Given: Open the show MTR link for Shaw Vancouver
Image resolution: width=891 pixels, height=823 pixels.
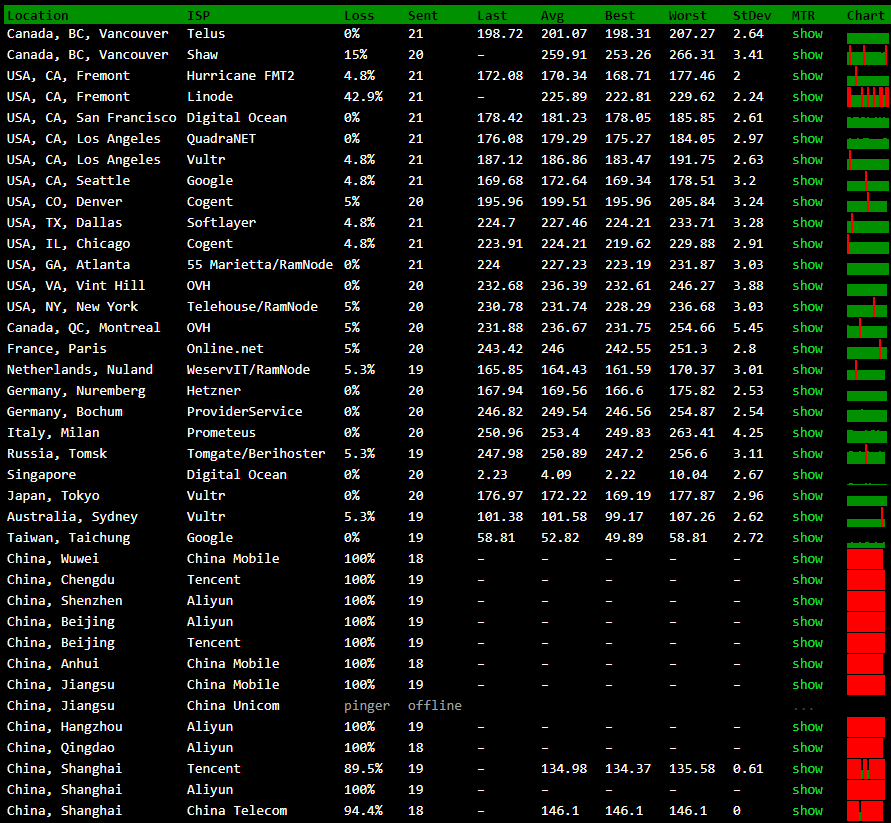Looking at the screenshot, I should point(807,55).
